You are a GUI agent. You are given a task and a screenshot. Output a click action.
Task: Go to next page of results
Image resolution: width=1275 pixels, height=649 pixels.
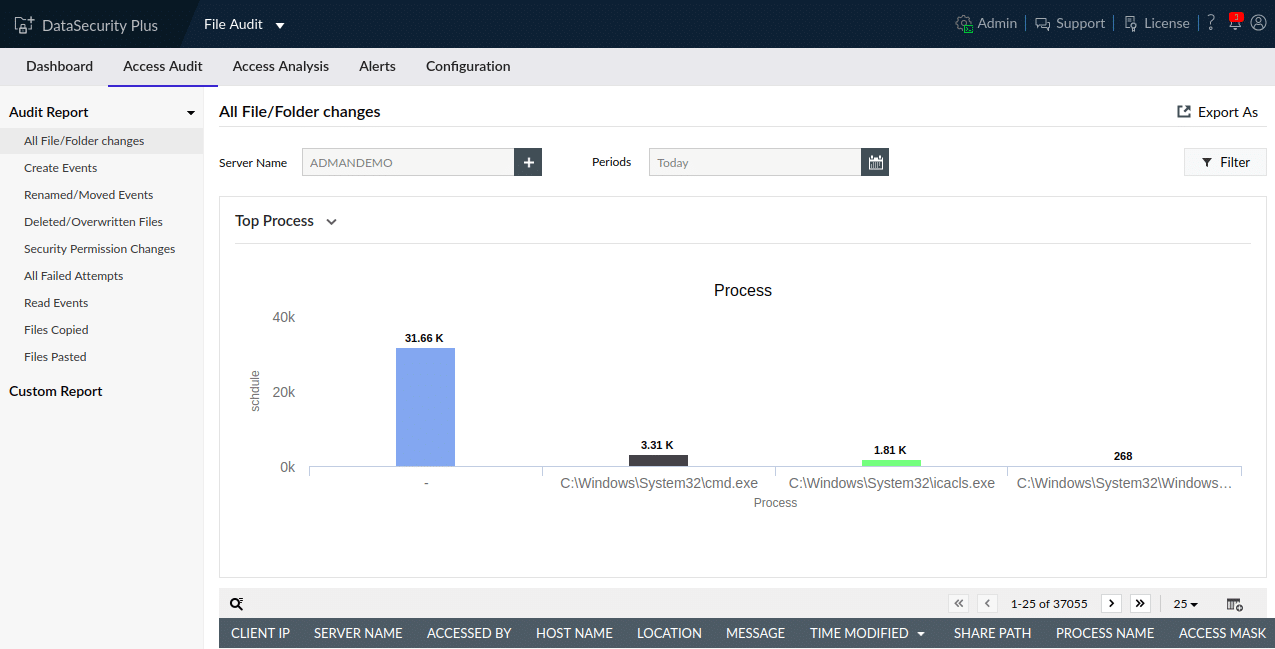[x=1111, y=604]
